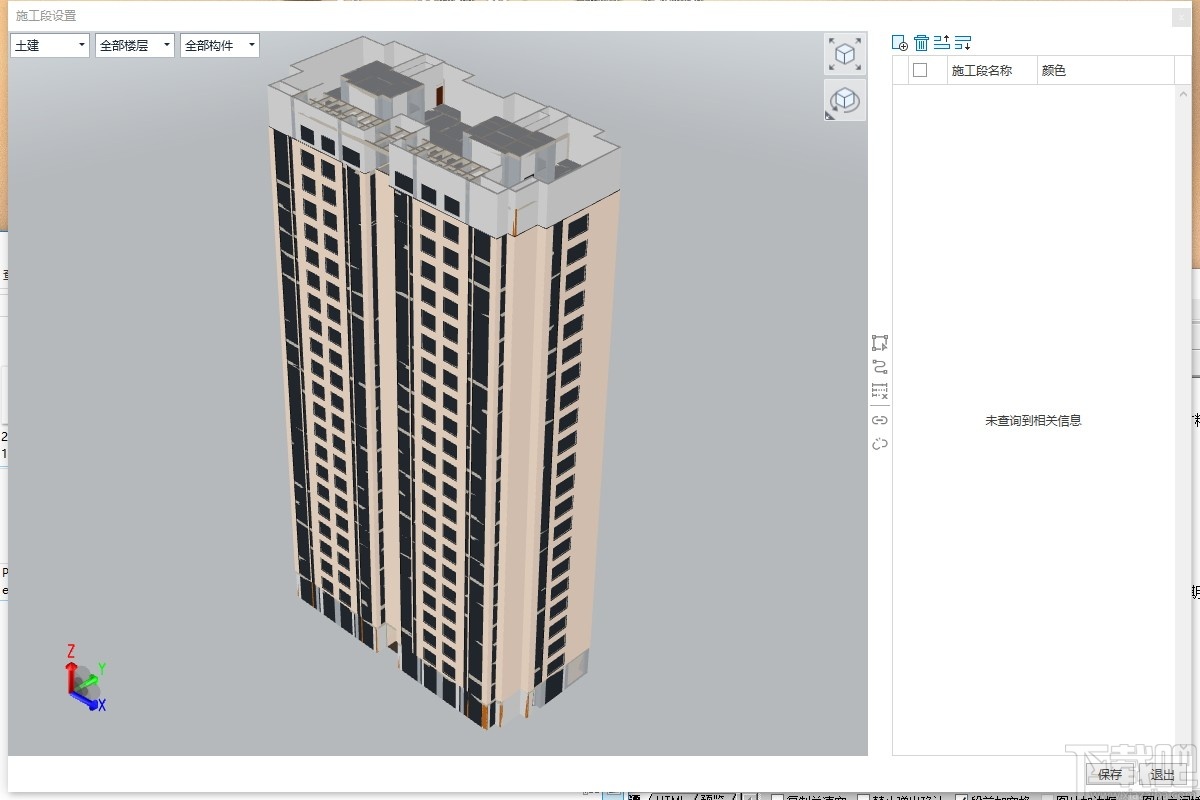Select the rectangle selection tool icon
Screen dimensions: 1200x800
[879, 343]
